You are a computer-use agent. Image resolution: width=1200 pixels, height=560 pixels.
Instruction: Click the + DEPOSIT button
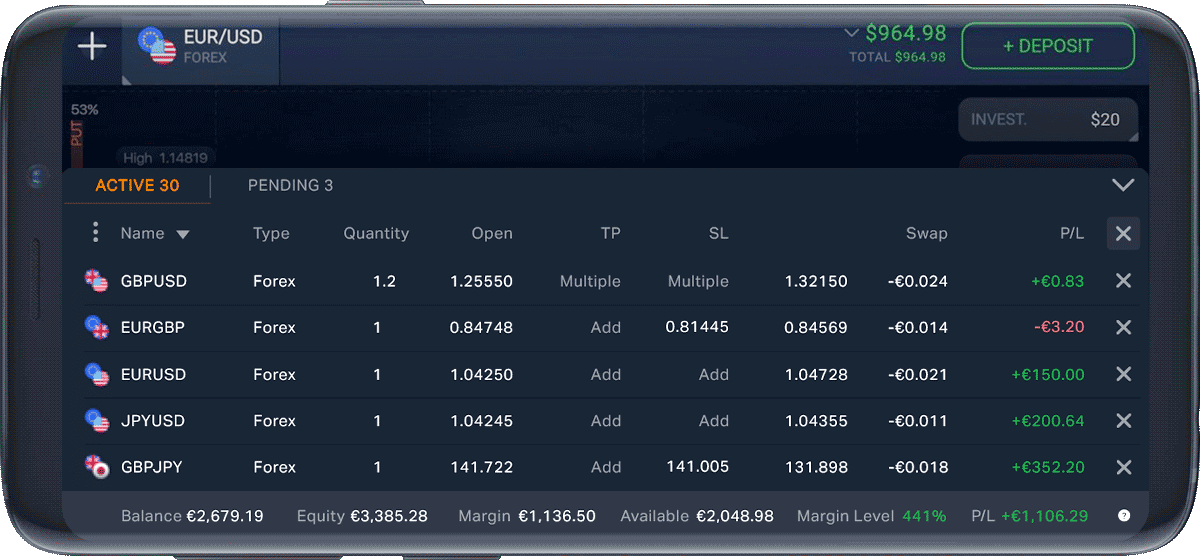coord(1048,46)
